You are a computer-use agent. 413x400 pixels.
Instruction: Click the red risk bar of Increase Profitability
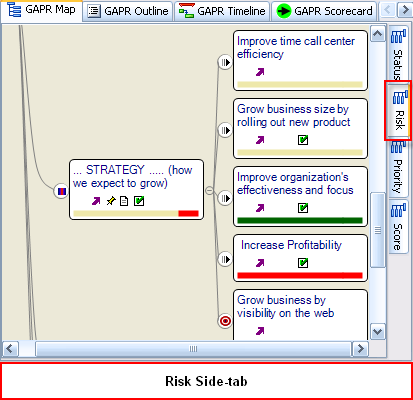300,275
